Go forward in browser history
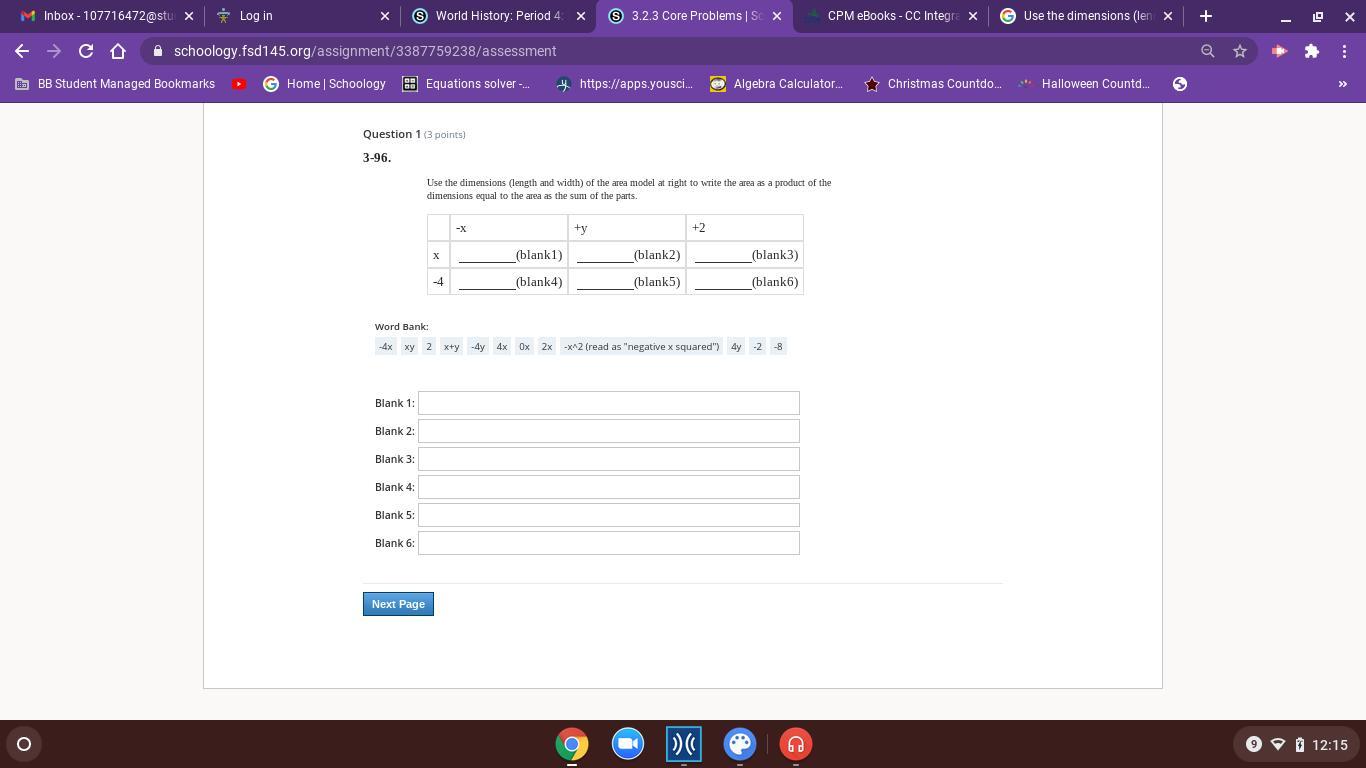 [54, 51]
